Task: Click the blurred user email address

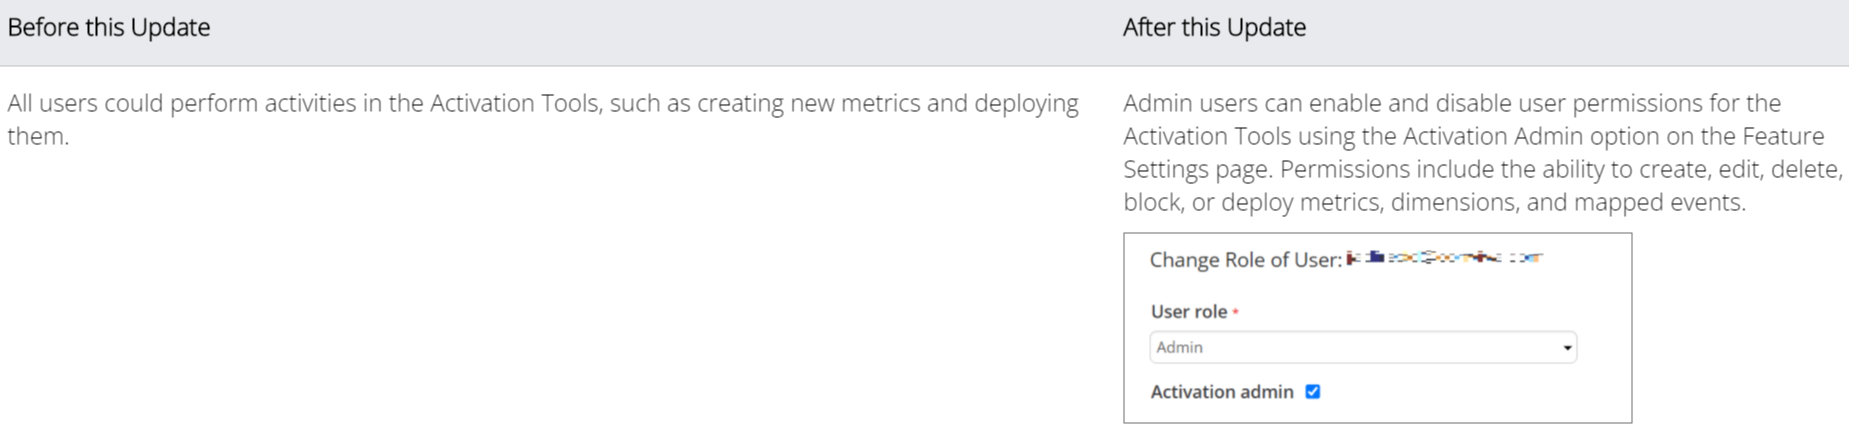Action: point(1444,258)
